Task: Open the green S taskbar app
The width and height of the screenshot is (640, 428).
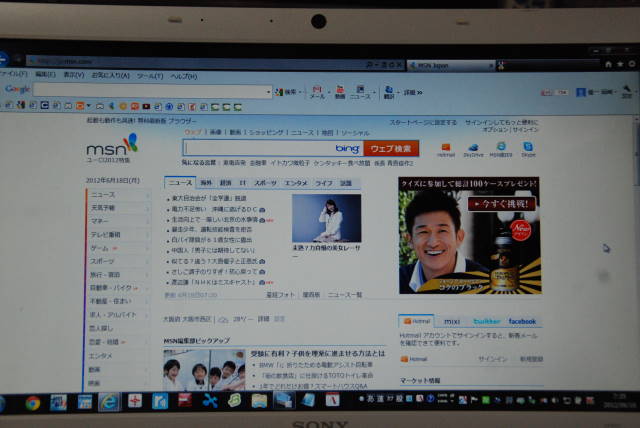Action: click(234, 401)
